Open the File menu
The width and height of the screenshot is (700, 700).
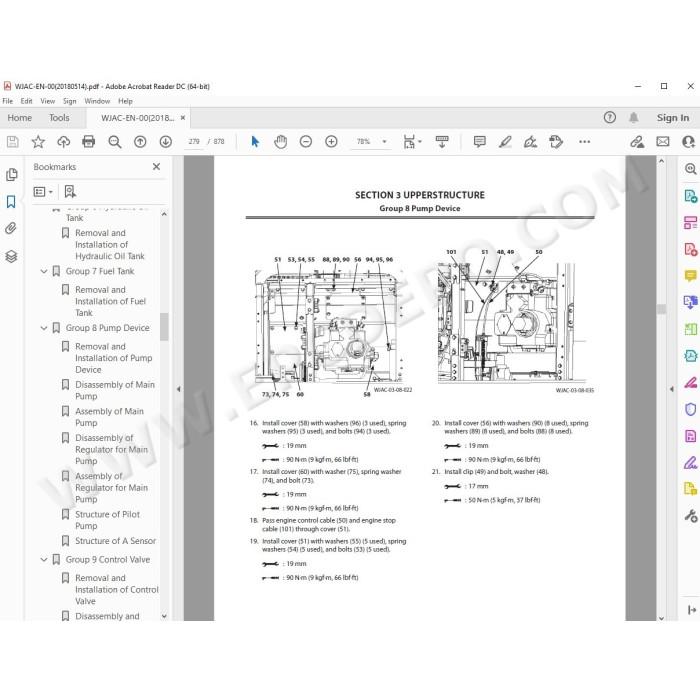click(x=8, y=101)
